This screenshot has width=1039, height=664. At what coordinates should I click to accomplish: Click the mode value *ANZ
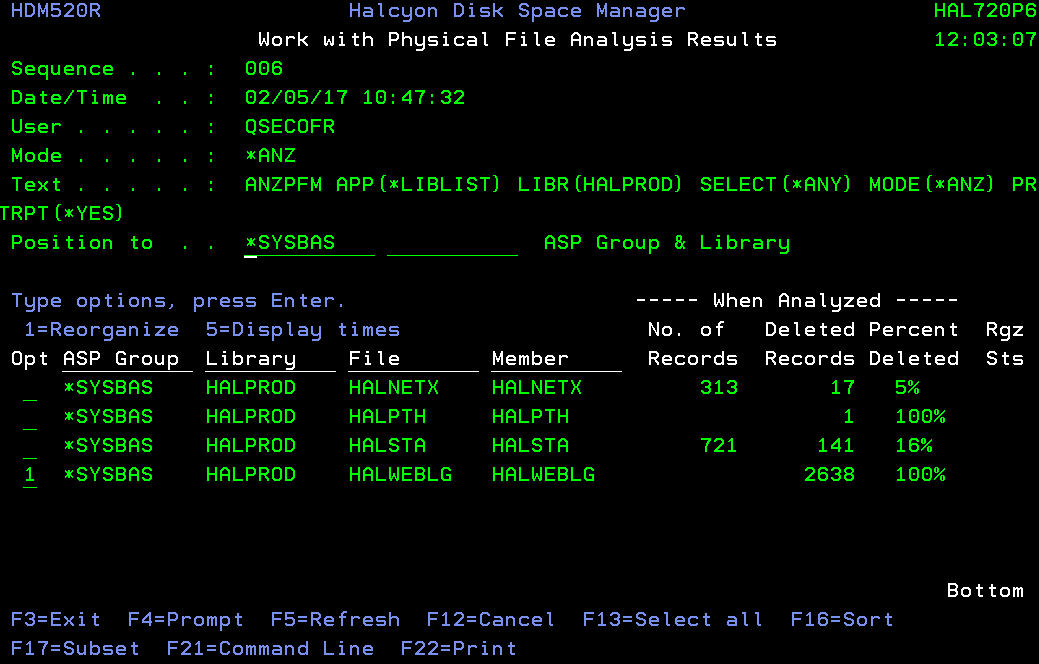270,156
